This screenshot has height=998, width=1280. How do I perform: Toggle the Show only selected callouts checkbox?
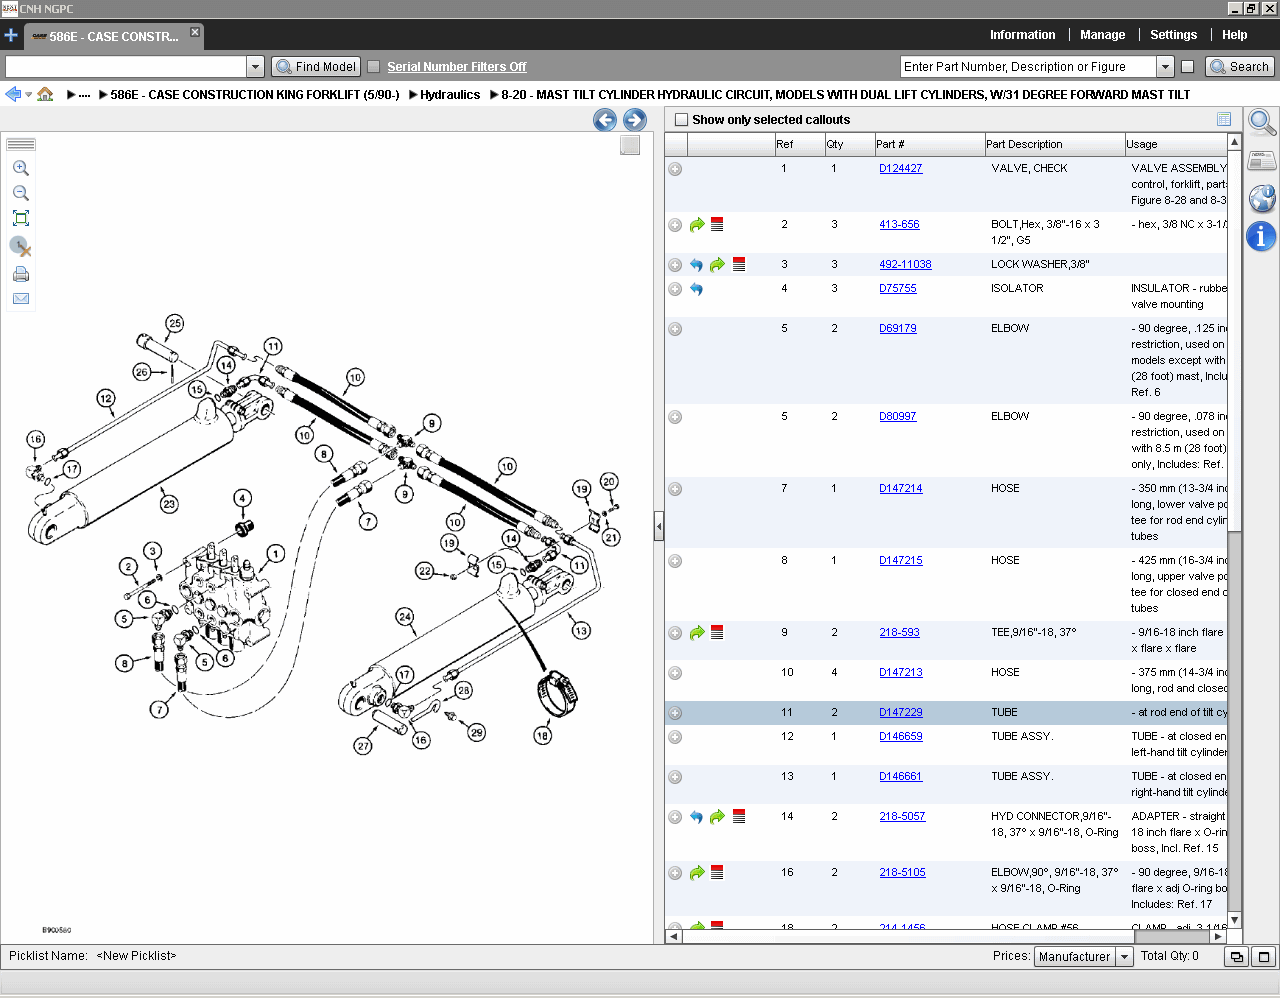point(681,118)
